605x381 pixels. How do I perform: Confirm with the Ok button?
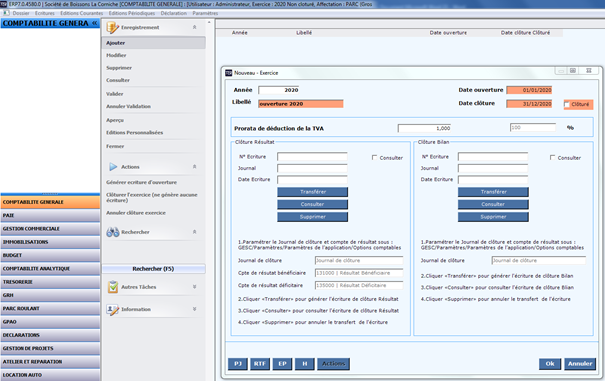[550, 364]
